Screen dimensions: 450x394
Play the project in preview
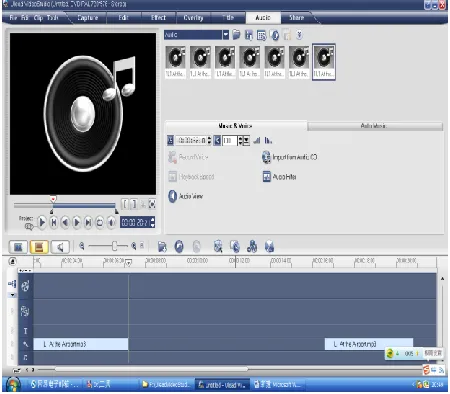click(x=42, y=222)
